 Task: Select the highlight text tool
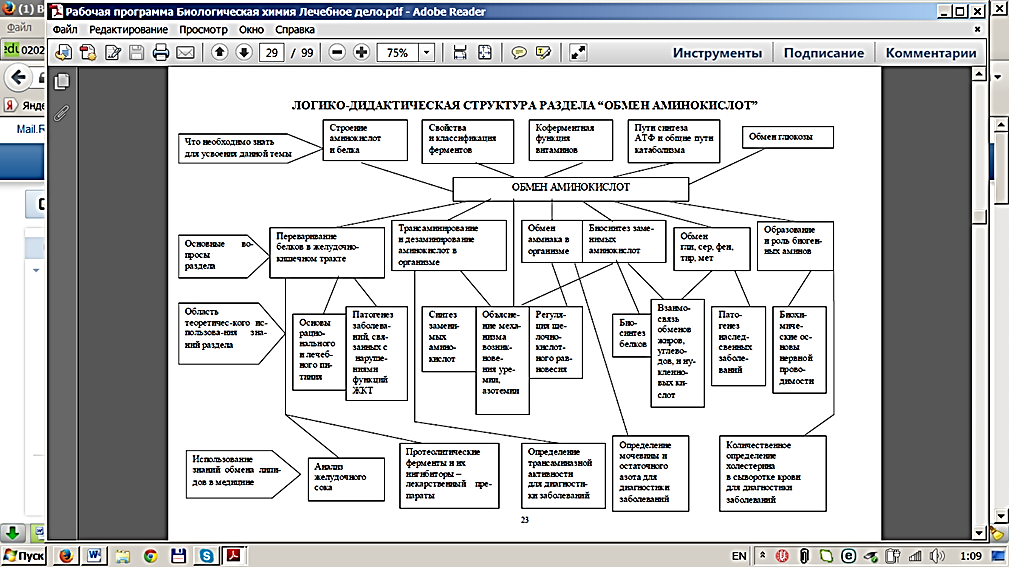(x=543, y=53)
